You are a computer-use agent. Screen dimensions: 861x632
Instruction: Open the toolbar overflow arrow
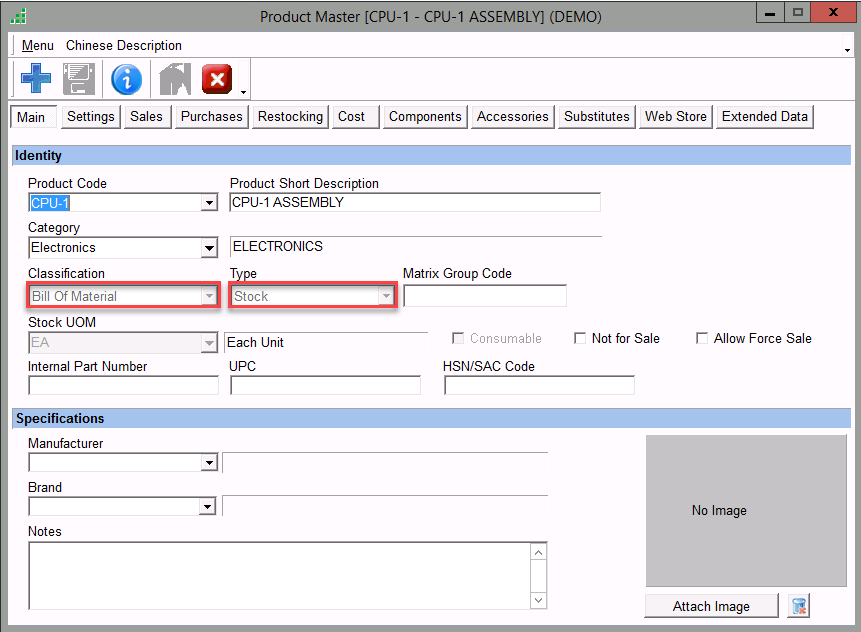pos(243,90)
